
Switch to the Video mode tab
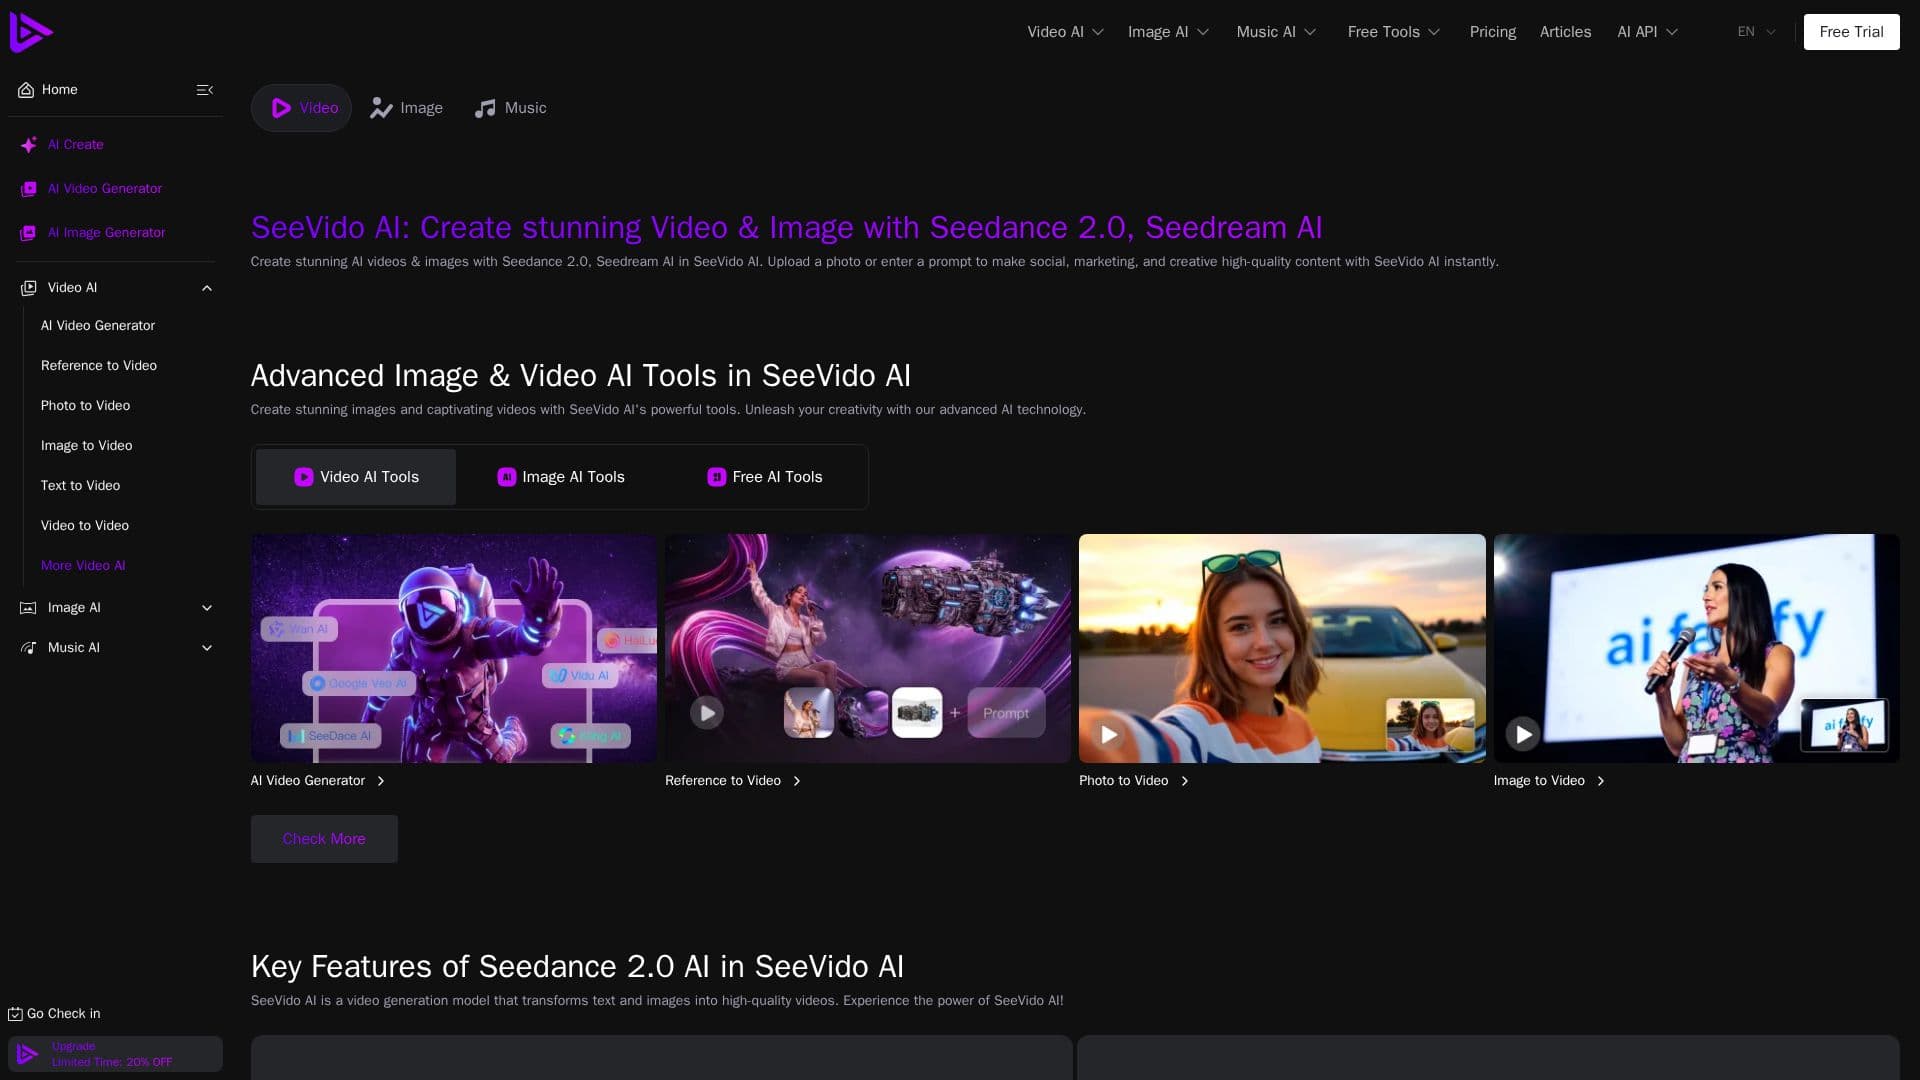301,108
